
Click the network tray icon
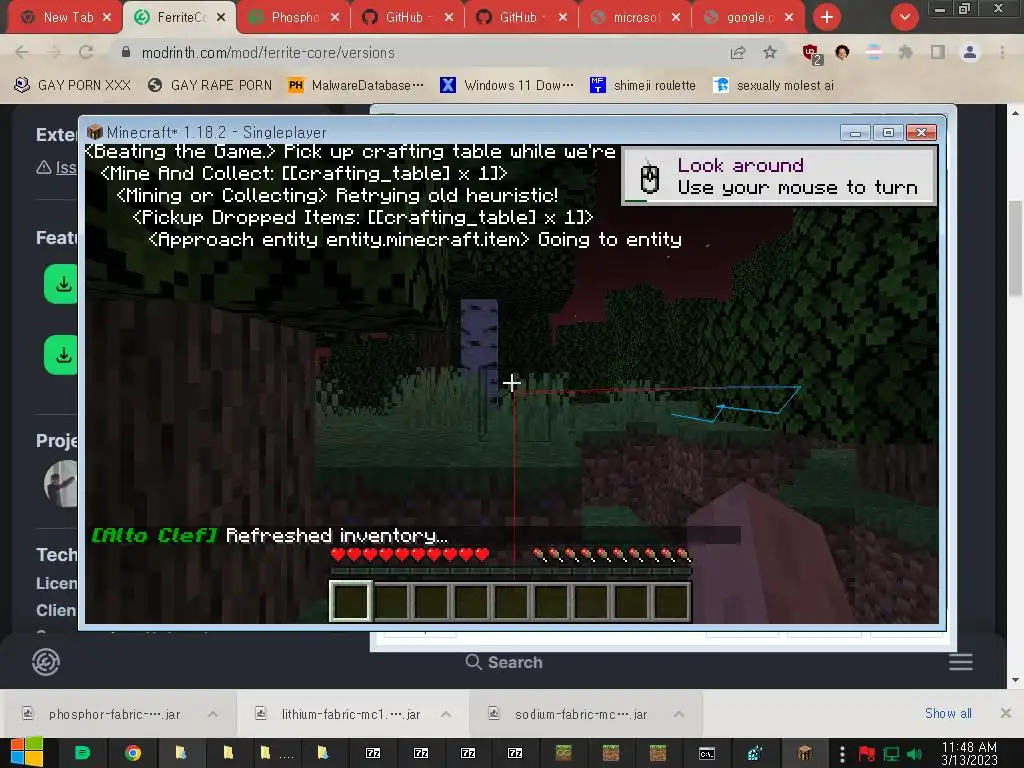pos(891,754)
